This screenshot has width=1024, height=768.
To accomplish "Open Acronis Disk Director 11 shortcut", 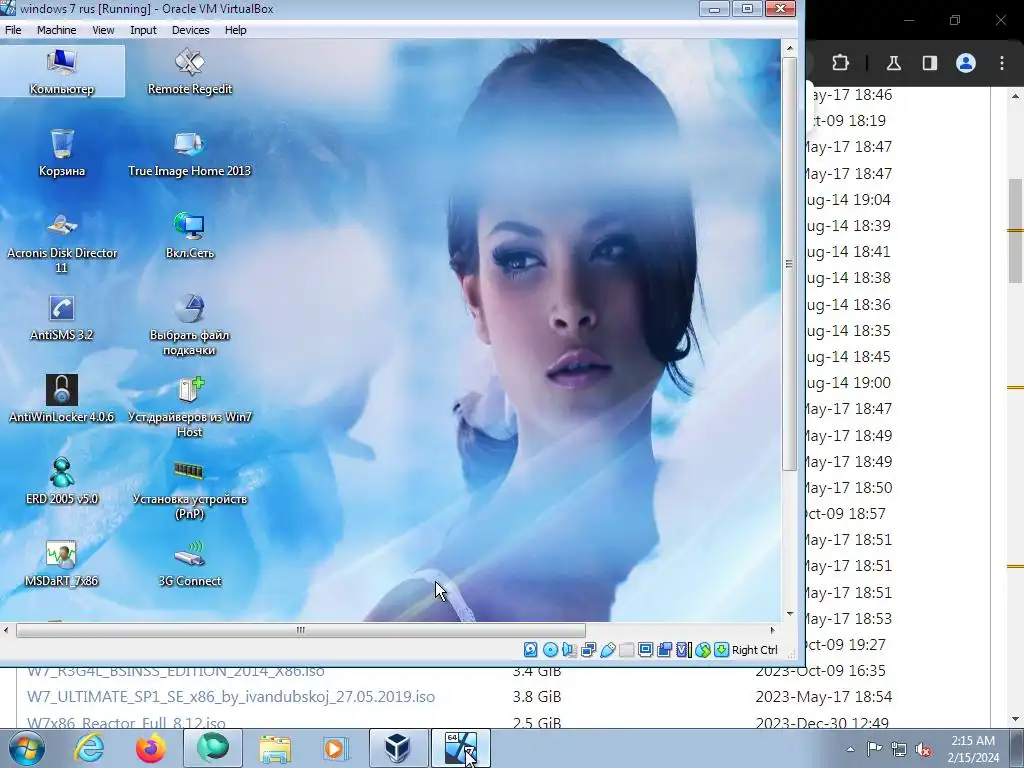I will tap(62, 243).
